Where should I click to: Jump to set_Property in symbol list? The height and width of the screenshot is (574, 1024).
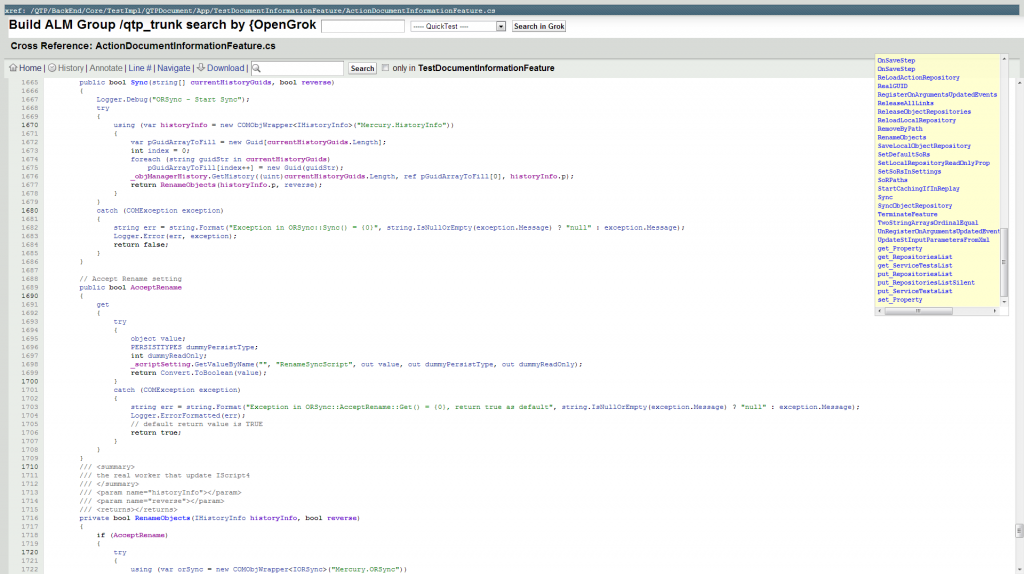point(899,300)
